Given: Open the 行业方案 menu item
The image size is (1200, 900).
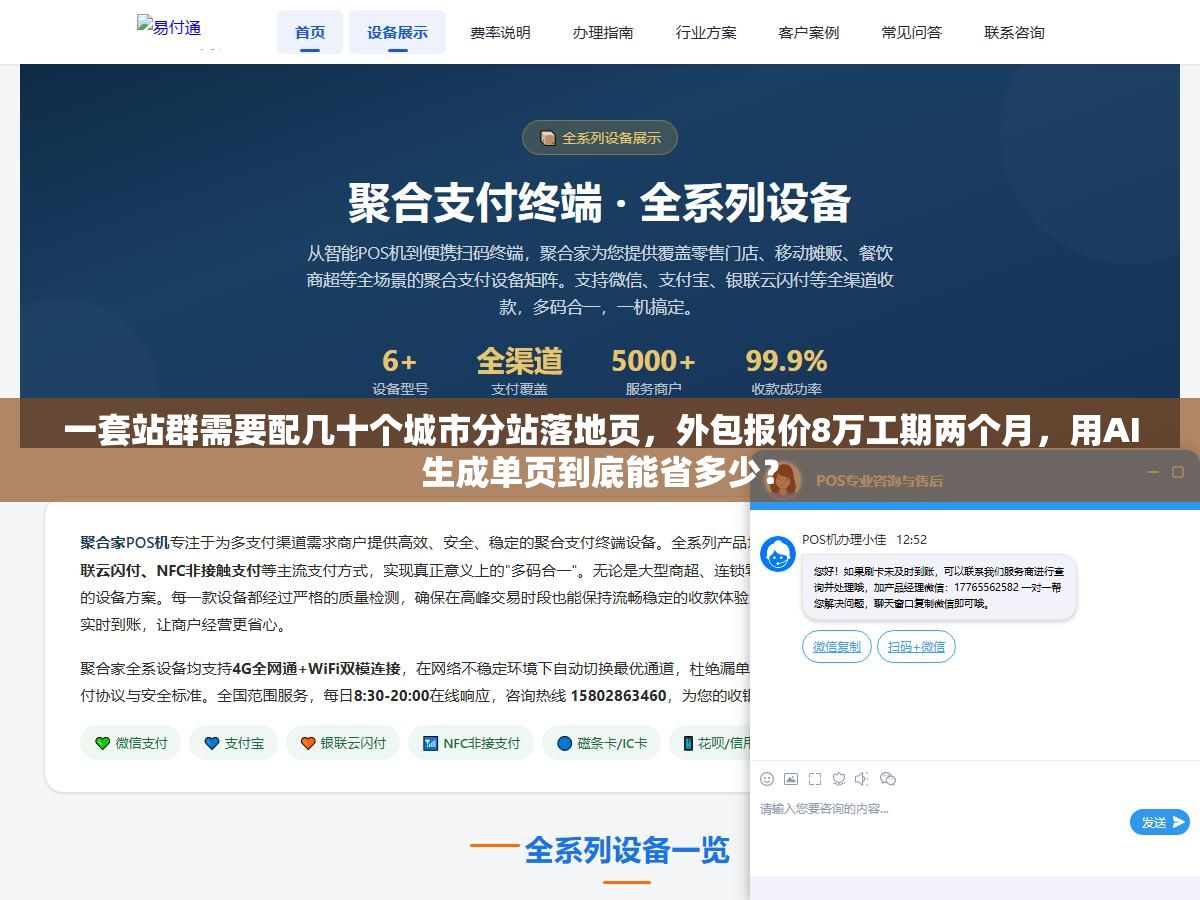Looking at the screenshot, I should tap(706, 32).
